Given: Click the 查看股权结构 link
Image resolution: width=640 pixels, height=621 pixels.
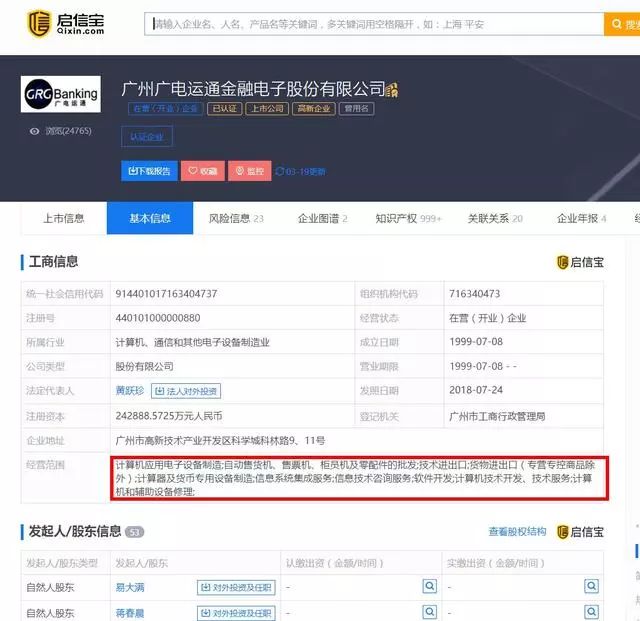Looking at the screenshot, I should [517, 531].
